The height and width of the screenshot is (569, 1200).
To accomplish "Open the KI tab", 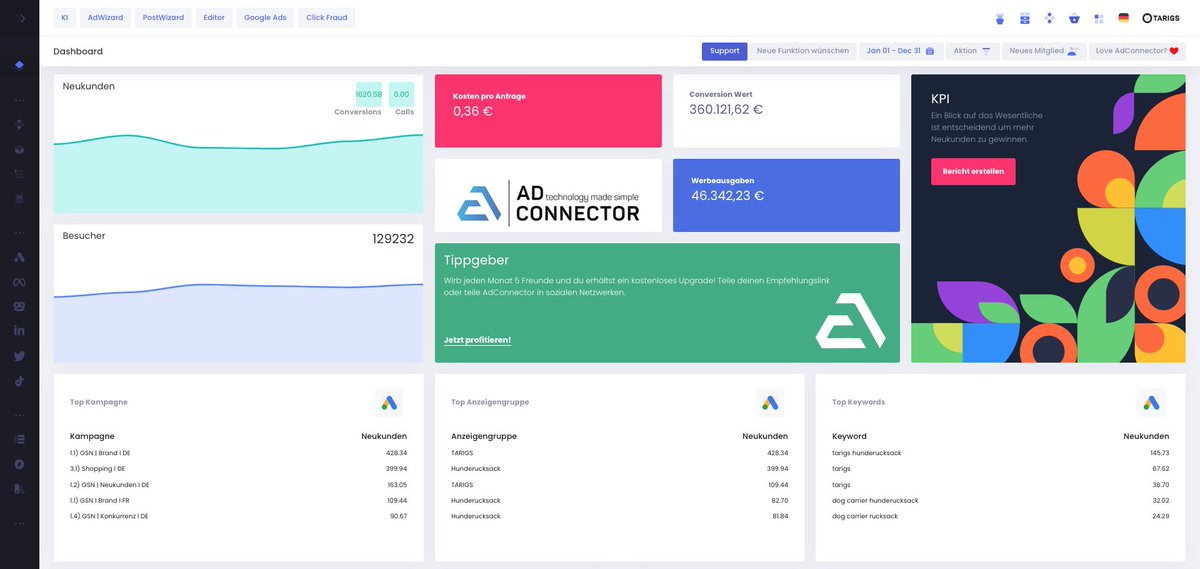I will point(65,17).
